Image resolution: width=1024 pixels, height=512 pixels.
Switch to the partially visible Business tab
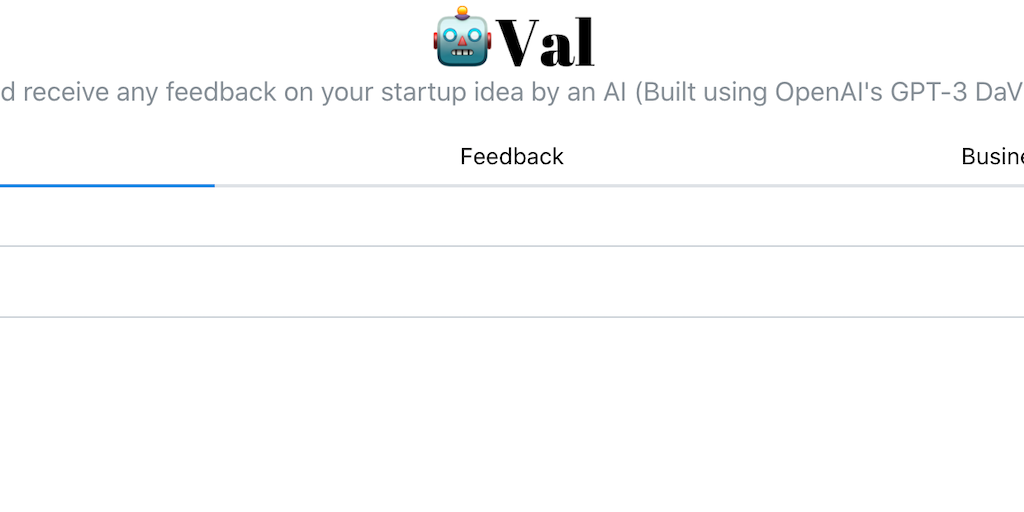coord(992,156)
